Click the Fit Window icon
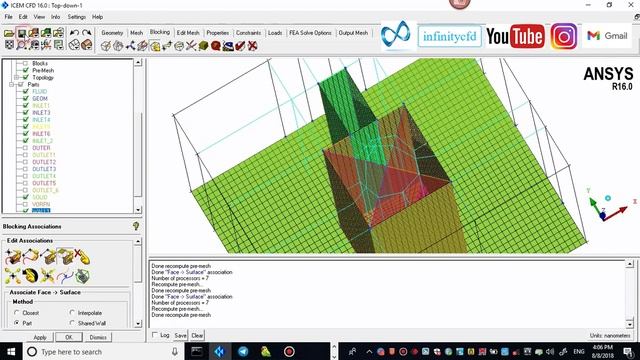640x360 pixels. (x=9, y=45)
